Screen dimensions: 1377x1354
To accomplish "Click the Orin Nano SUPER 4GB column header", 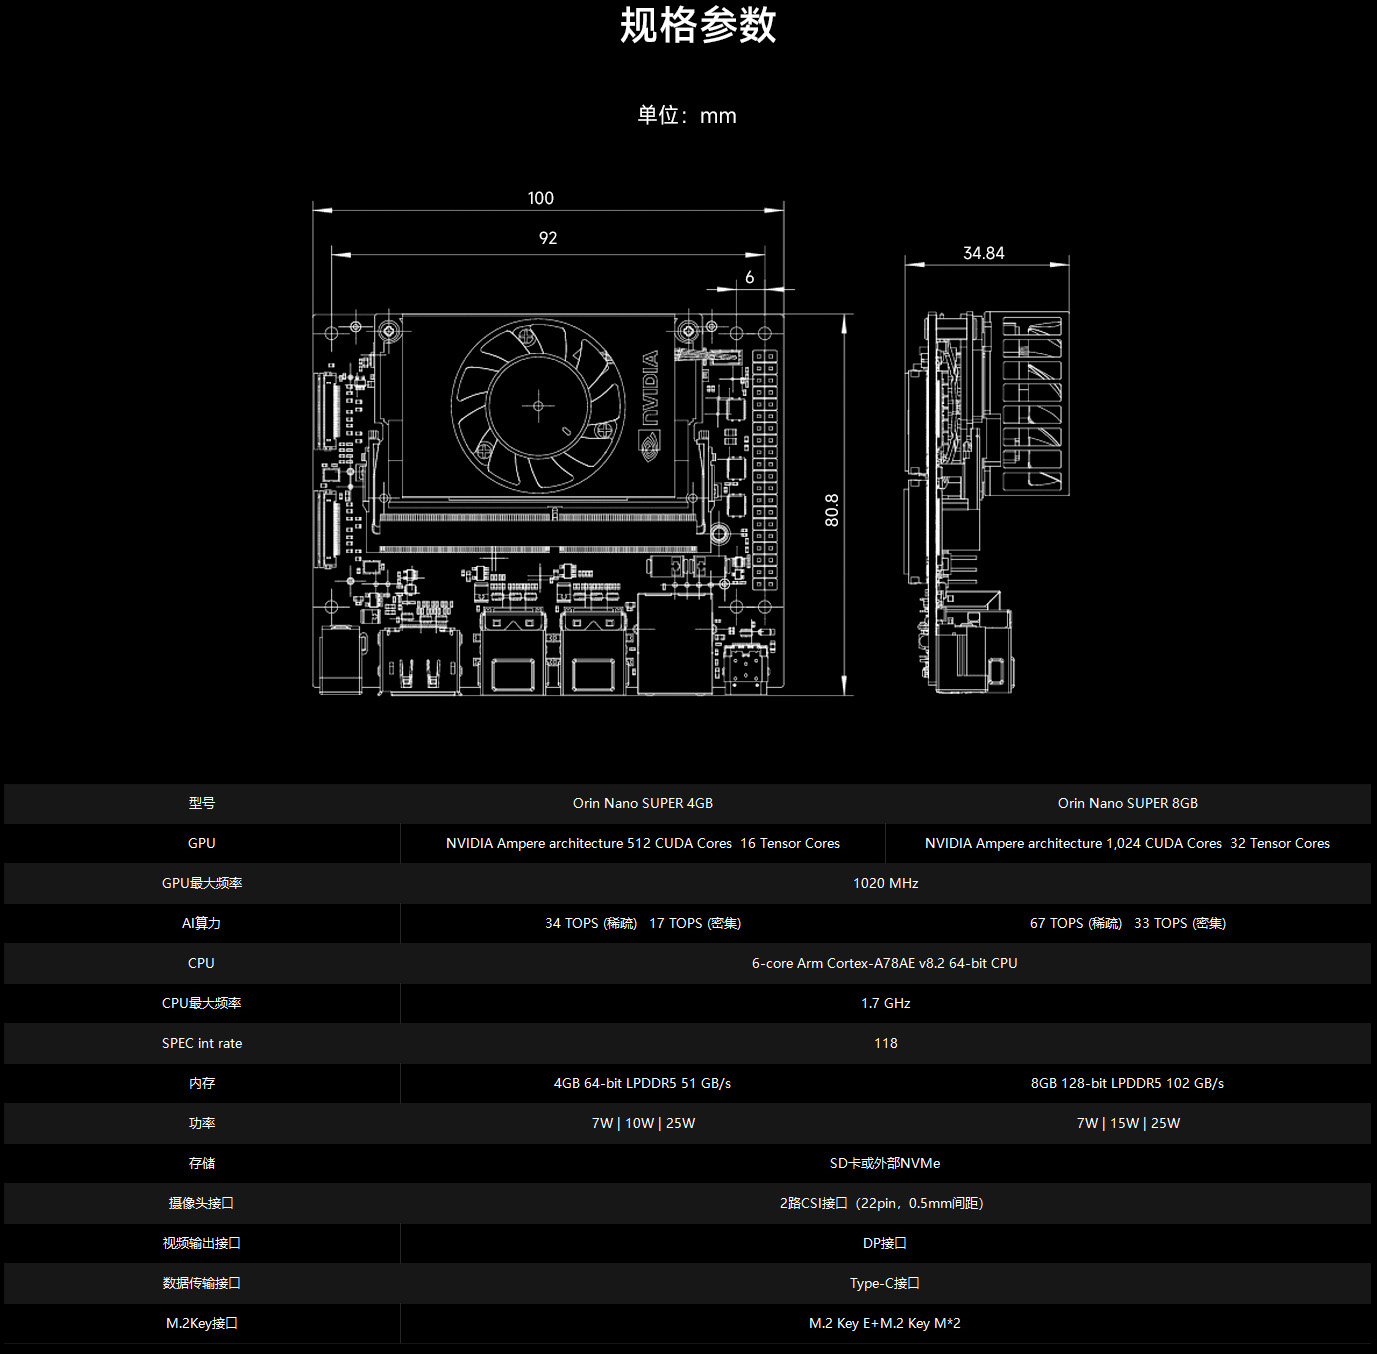I will coord(643,803).
